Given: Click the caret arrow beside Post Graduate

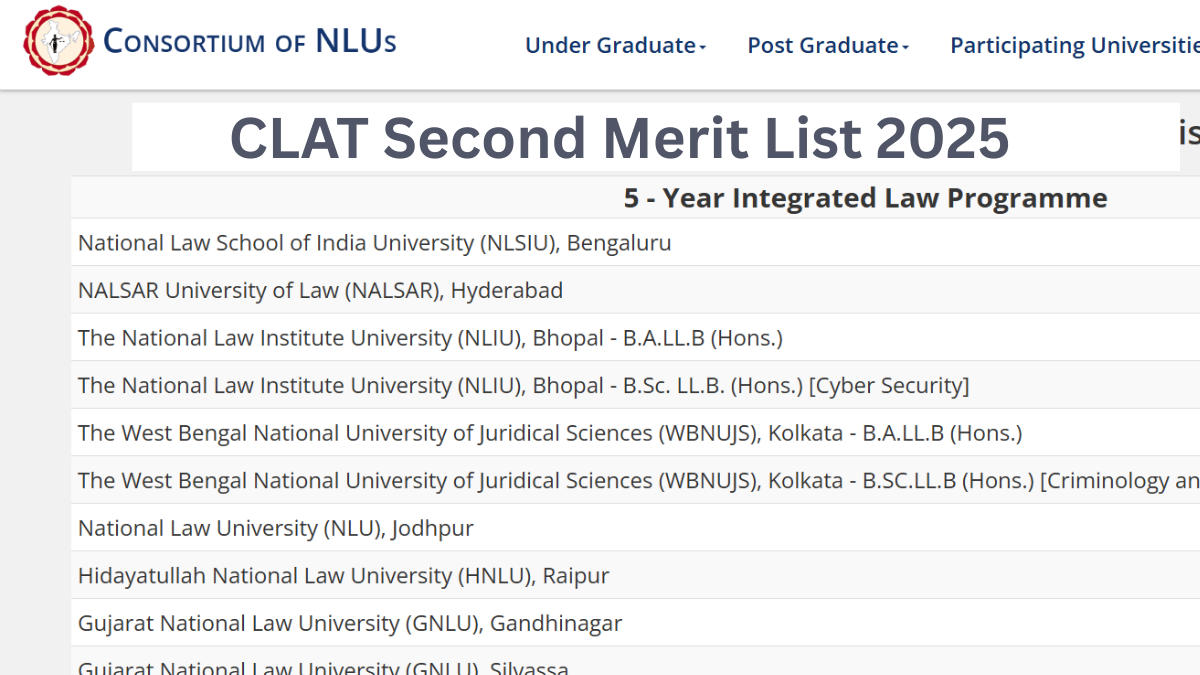Looking at the screenshot, I should point(905,47).
